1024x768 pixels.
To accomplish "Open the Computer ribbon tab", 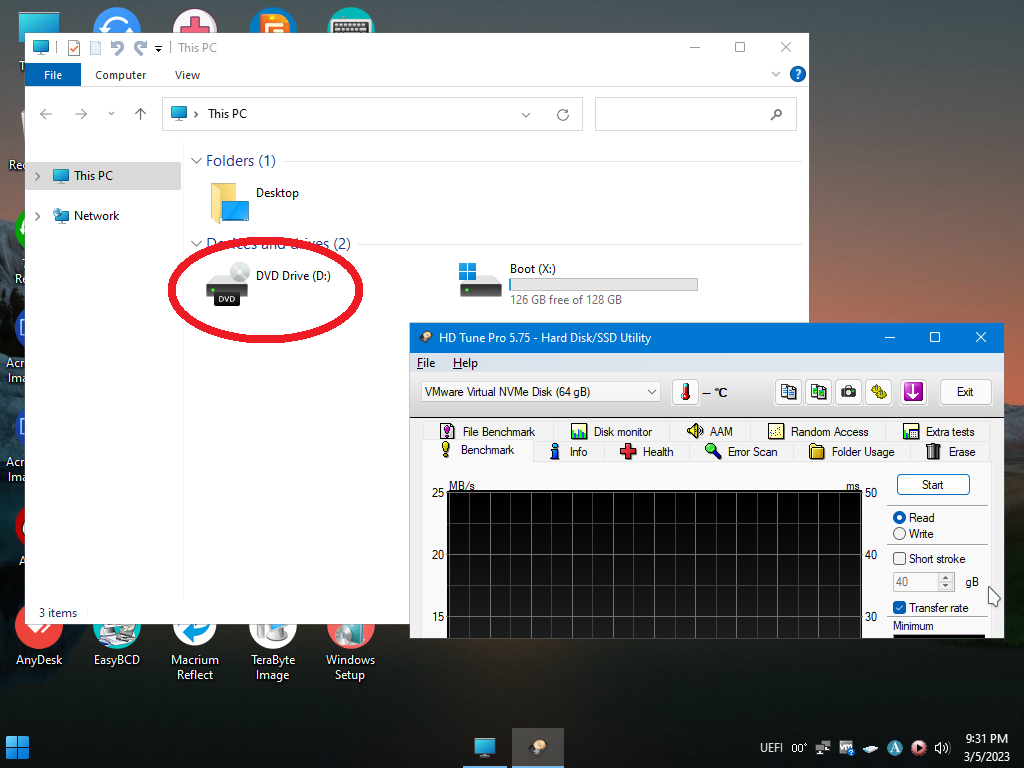I will [x=121, y=75].
